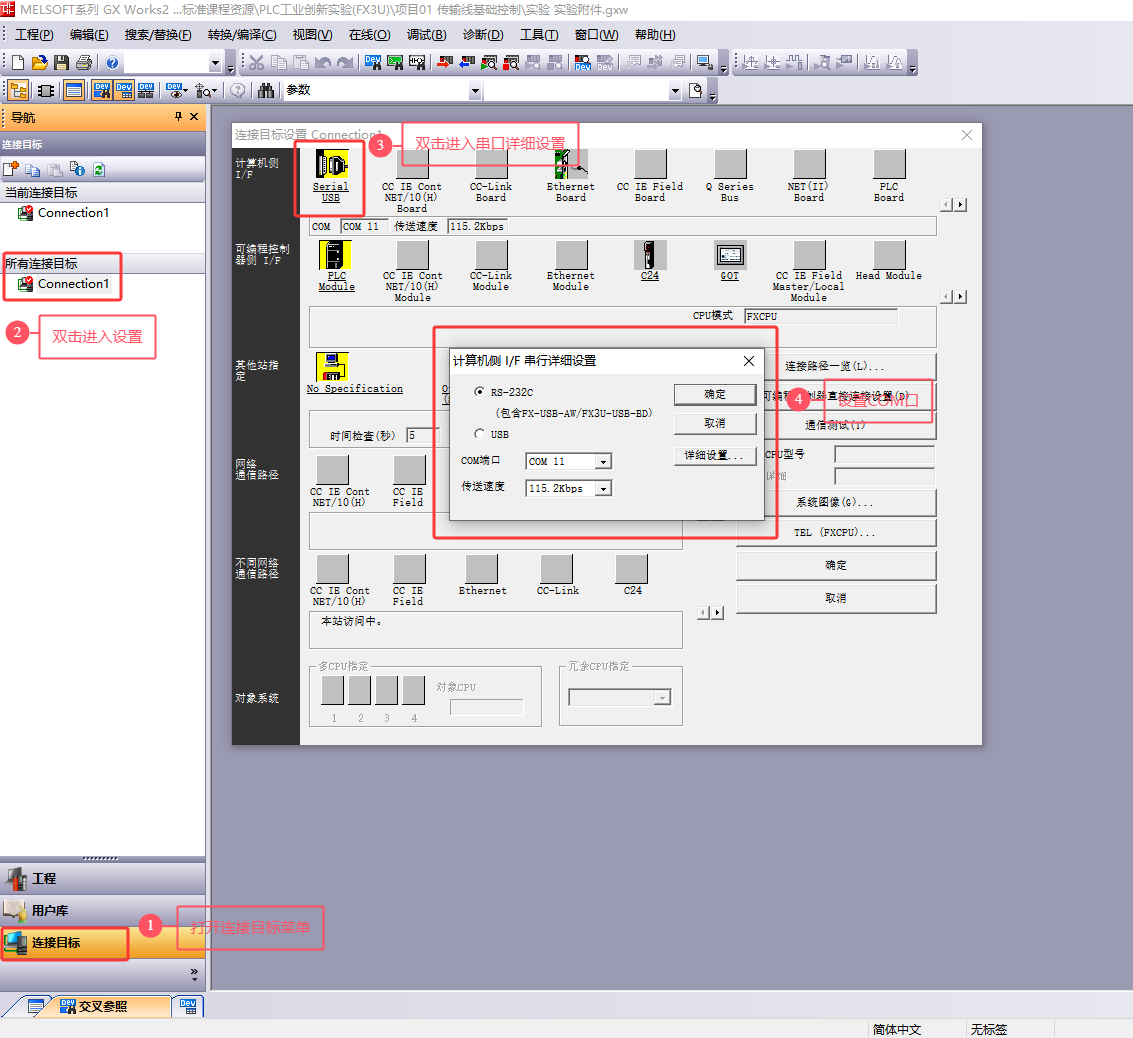The height and width of the screenshot is (1038, 1133).
Task: Click right scroll arrow of PC side I/F row
Action: pyautogui.click(x=960, y=205)
